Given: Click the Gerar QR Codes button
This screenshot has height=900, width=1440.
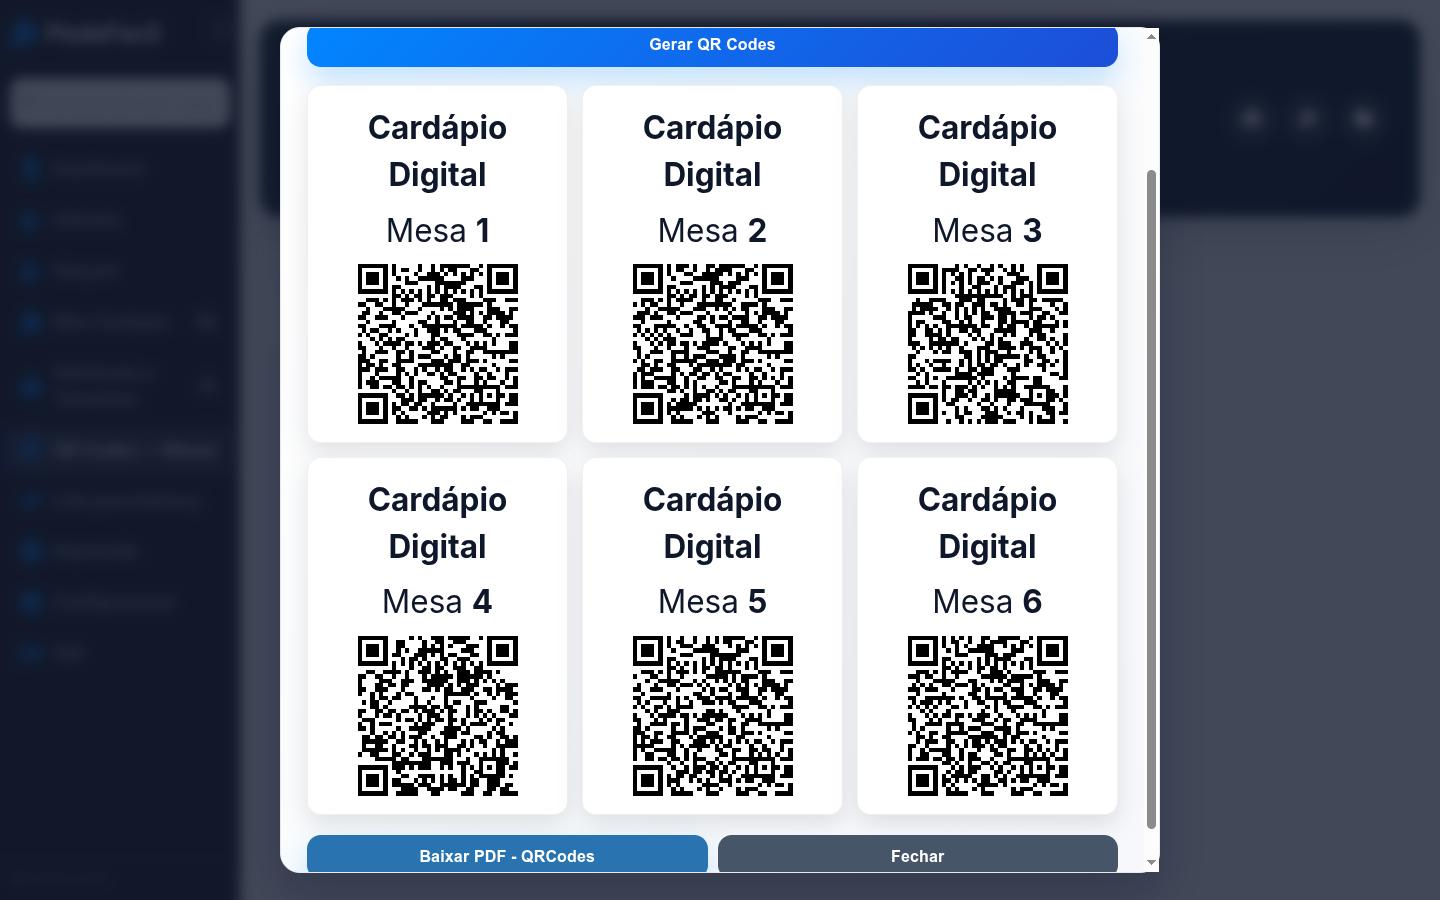Looking at the screenshot, I should pos(712,46).
